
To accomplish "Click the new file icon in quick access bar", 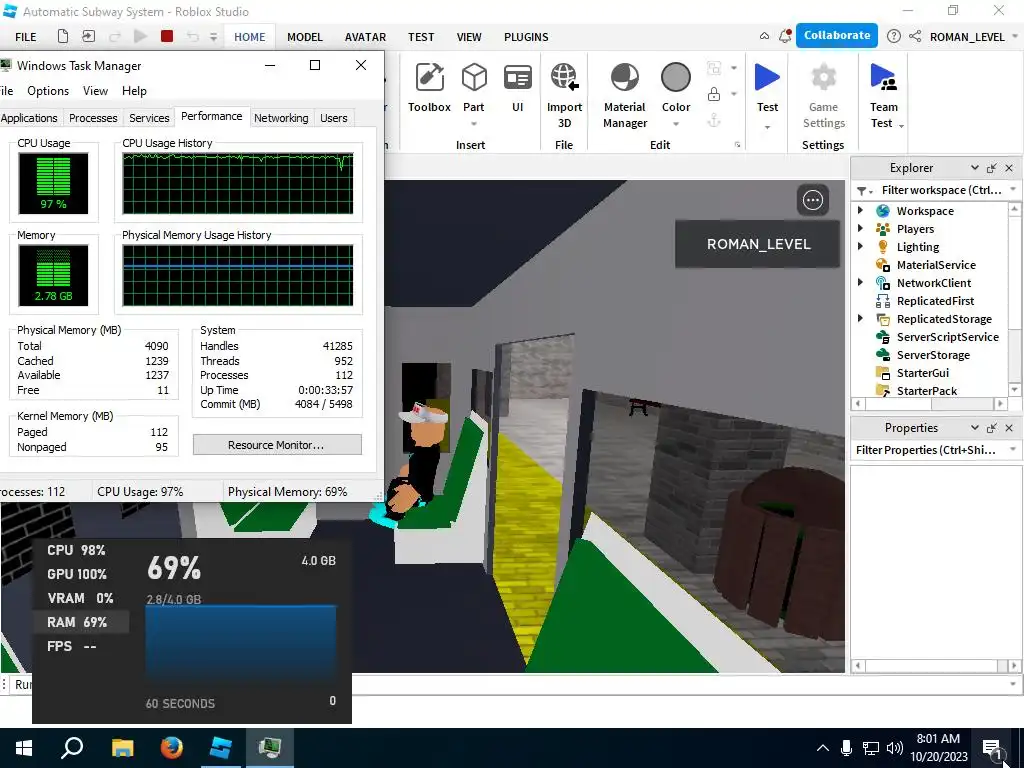I will 63,37.
